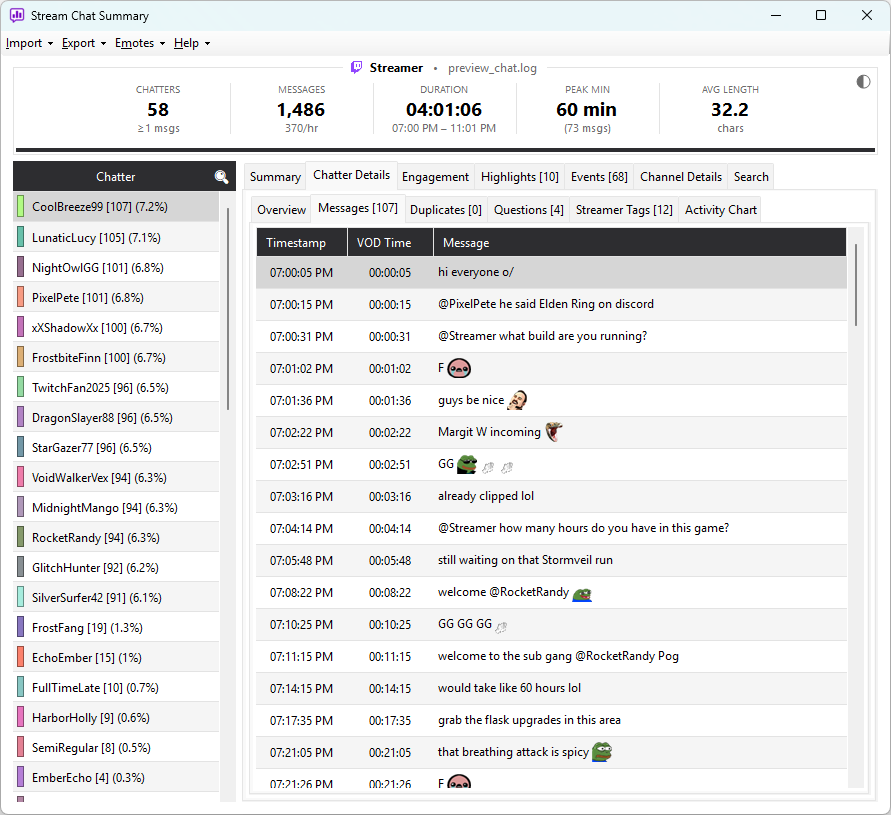
Task: Select chatter GlitchHunter [92]
Action: pyautogui.click(x=116, y=568)
